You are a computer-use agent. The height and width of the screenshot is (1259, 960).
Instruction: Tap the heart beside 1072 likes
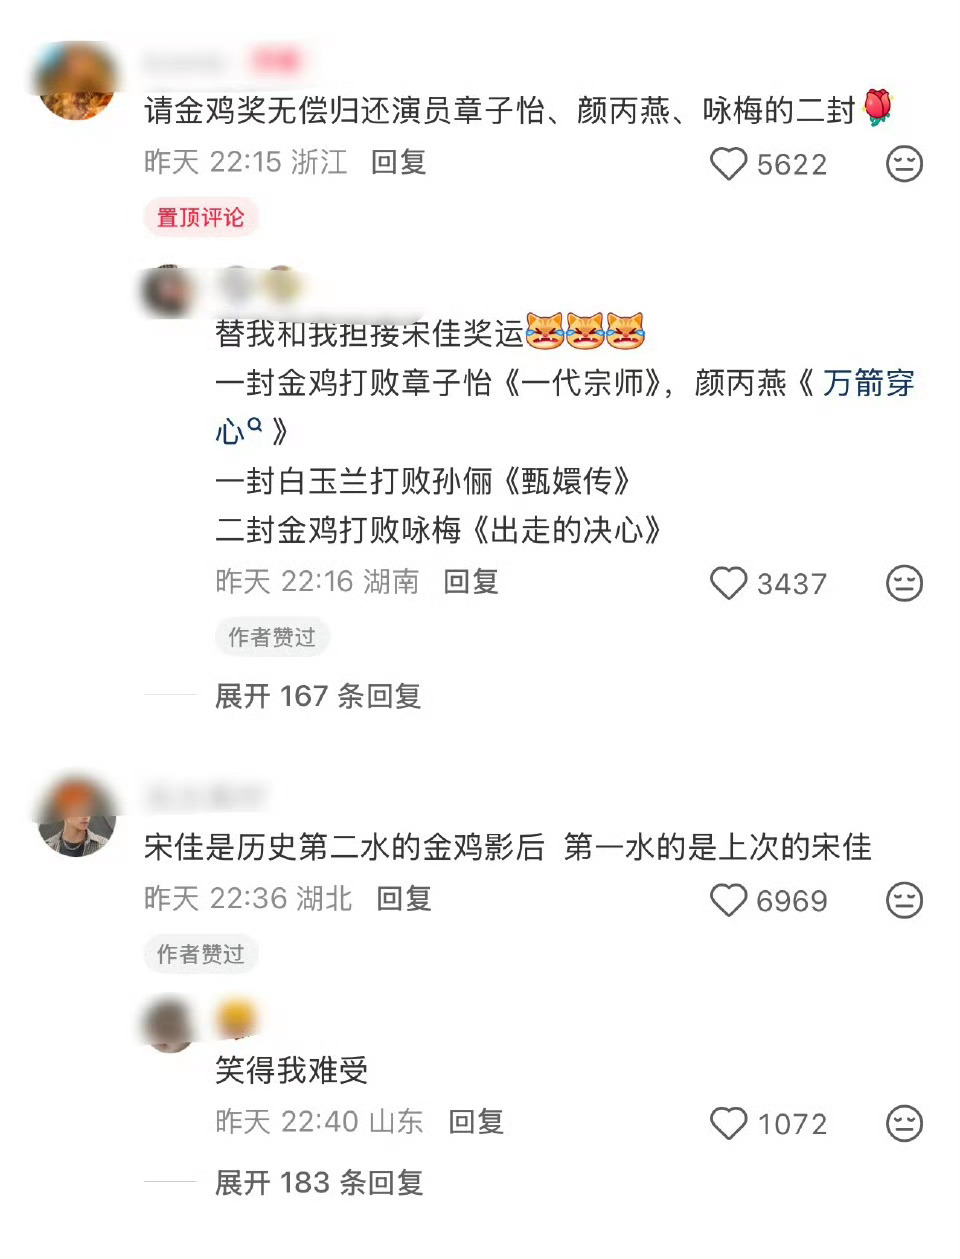click(728, 1124)
